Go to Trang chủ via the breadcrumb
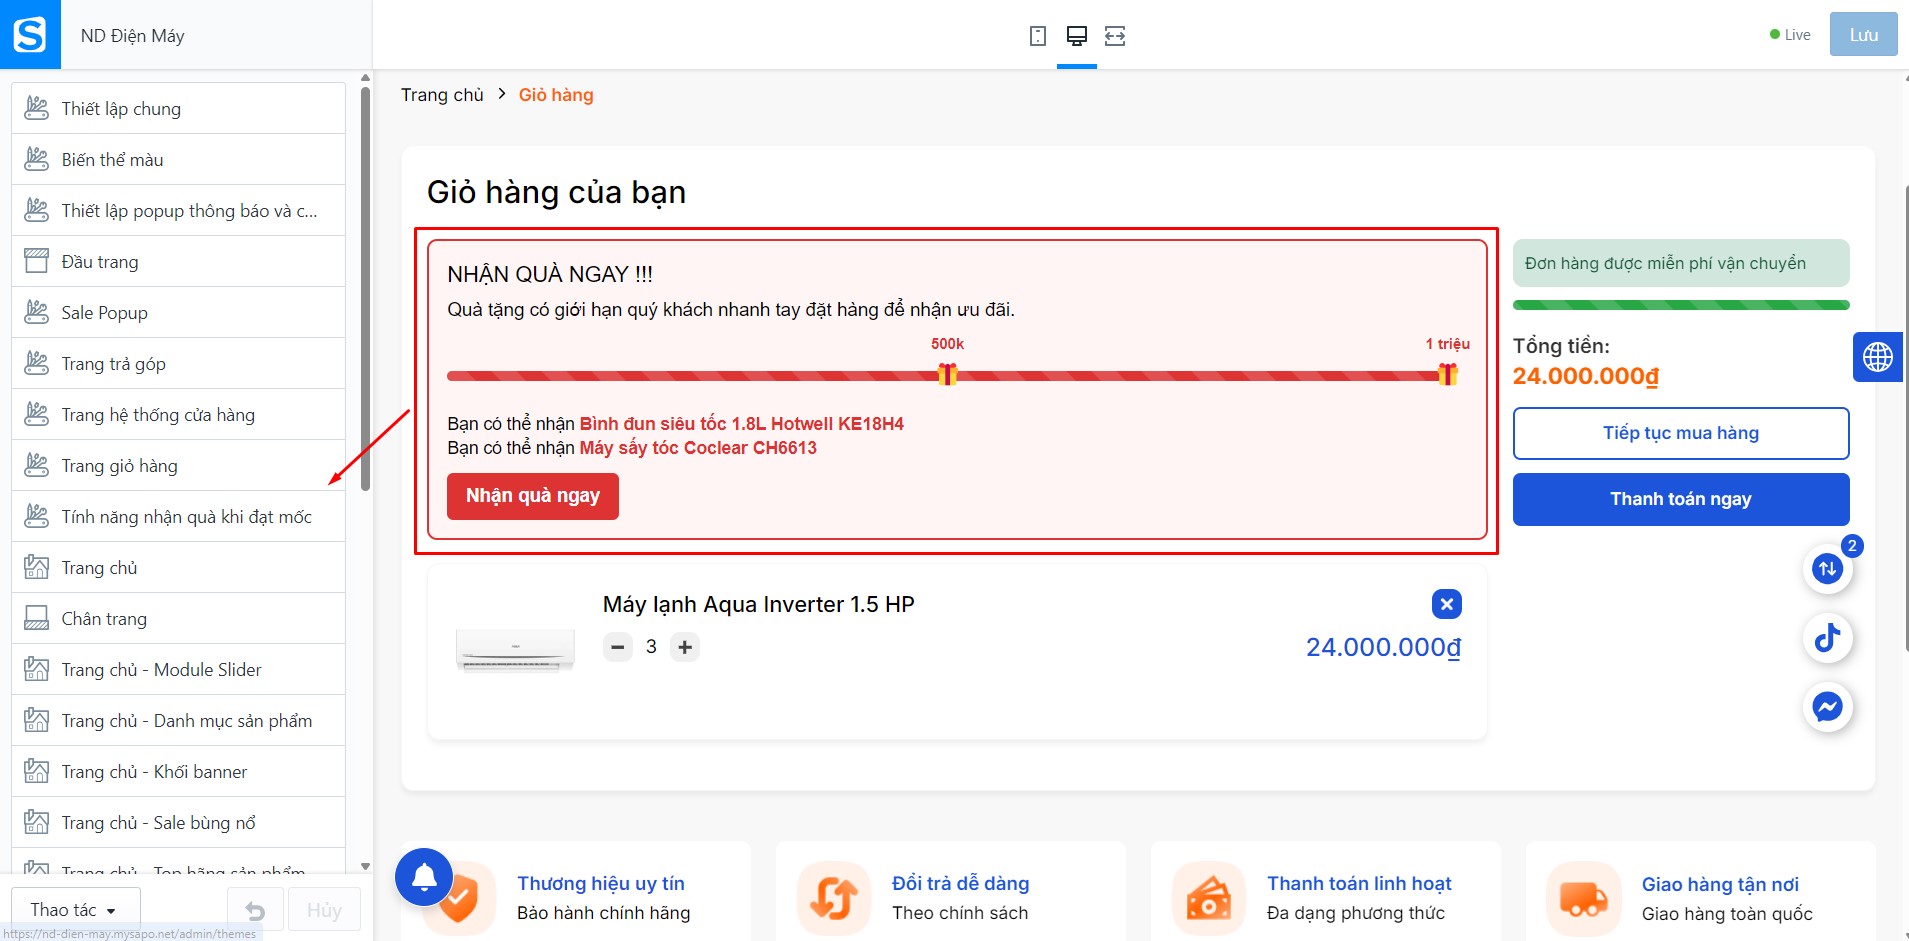1909x941 pixels. 442,95
